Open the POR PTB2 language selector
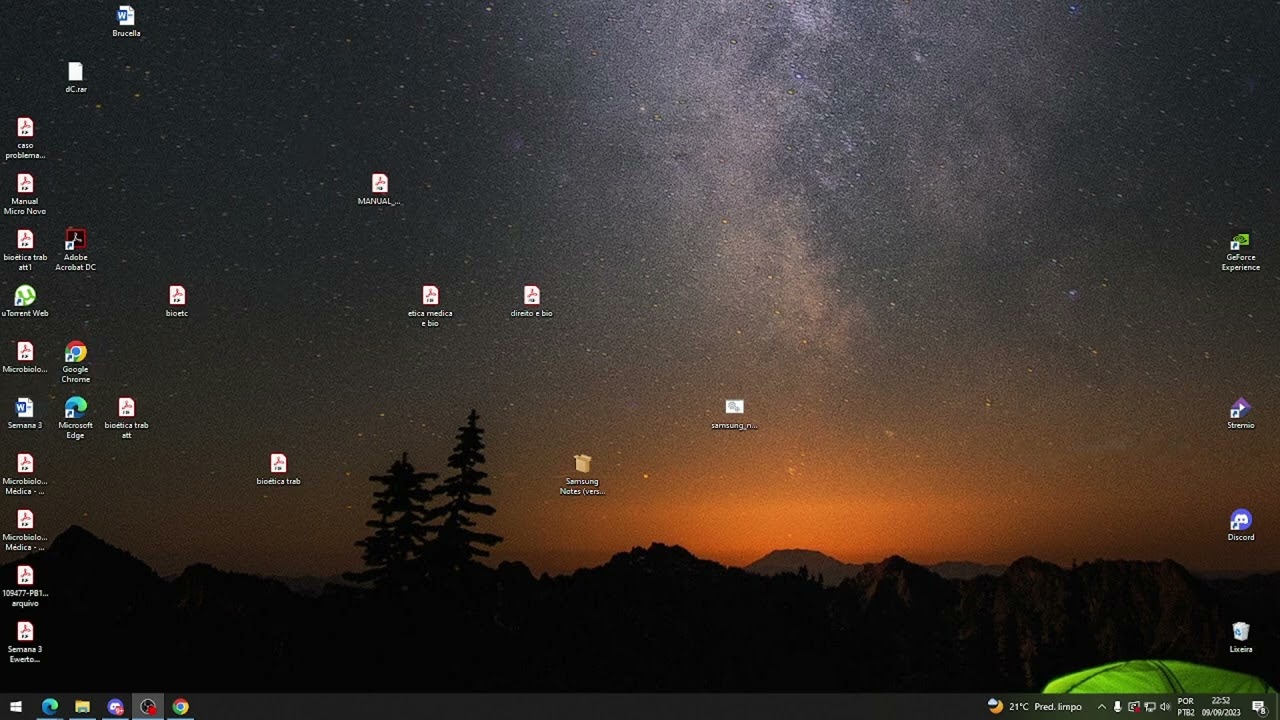Image resolution: width=1280 pixels, height=720 pixels. point(1186,707)
